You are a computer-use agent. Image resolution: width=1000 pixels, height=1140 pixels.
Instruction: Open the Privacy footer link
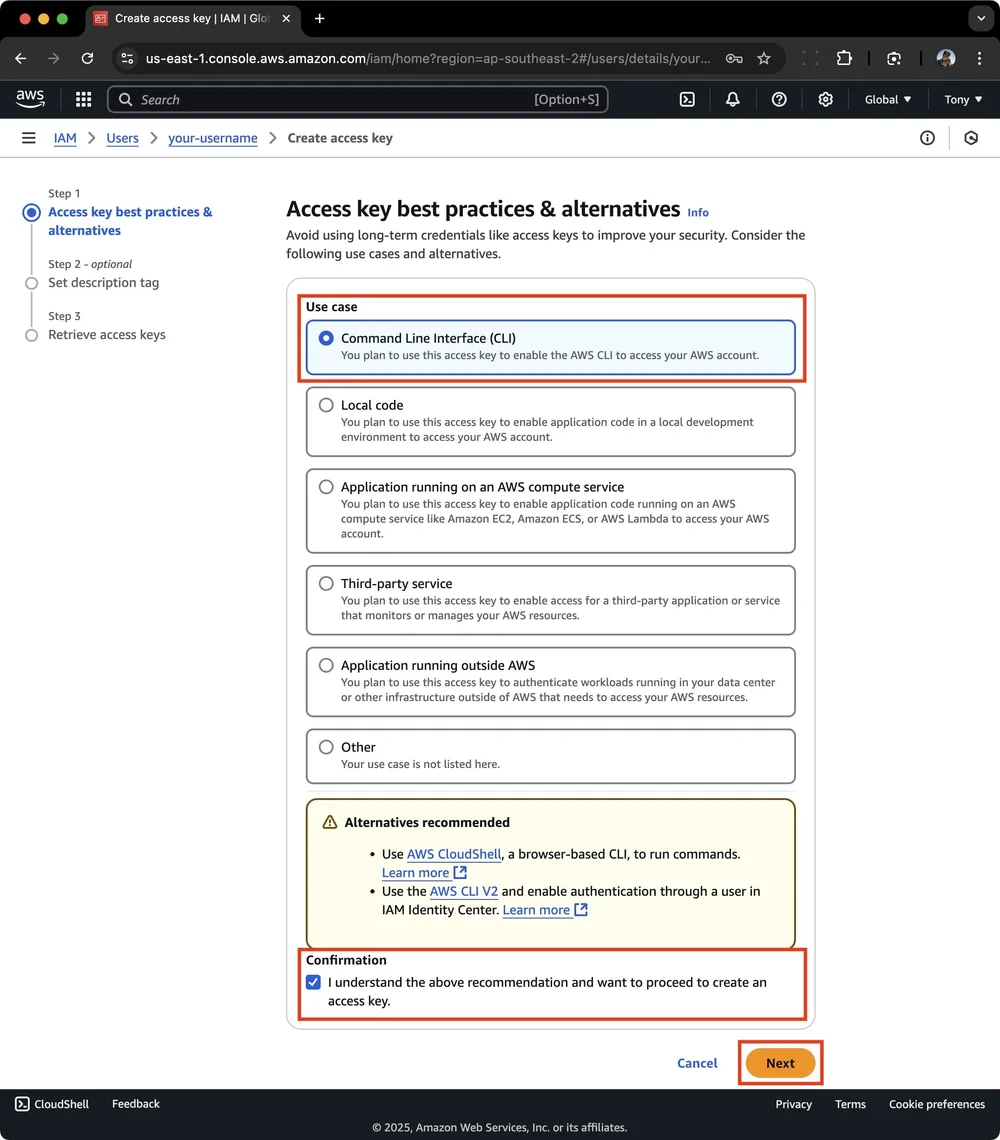(793, 1104)
